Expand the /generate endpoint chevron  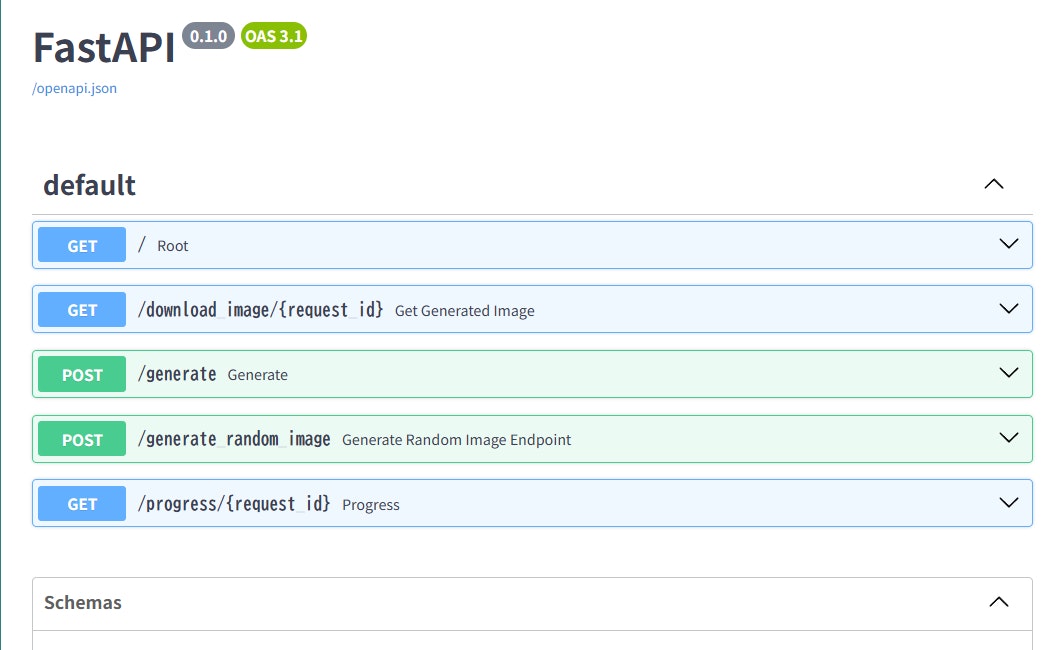1008,373
